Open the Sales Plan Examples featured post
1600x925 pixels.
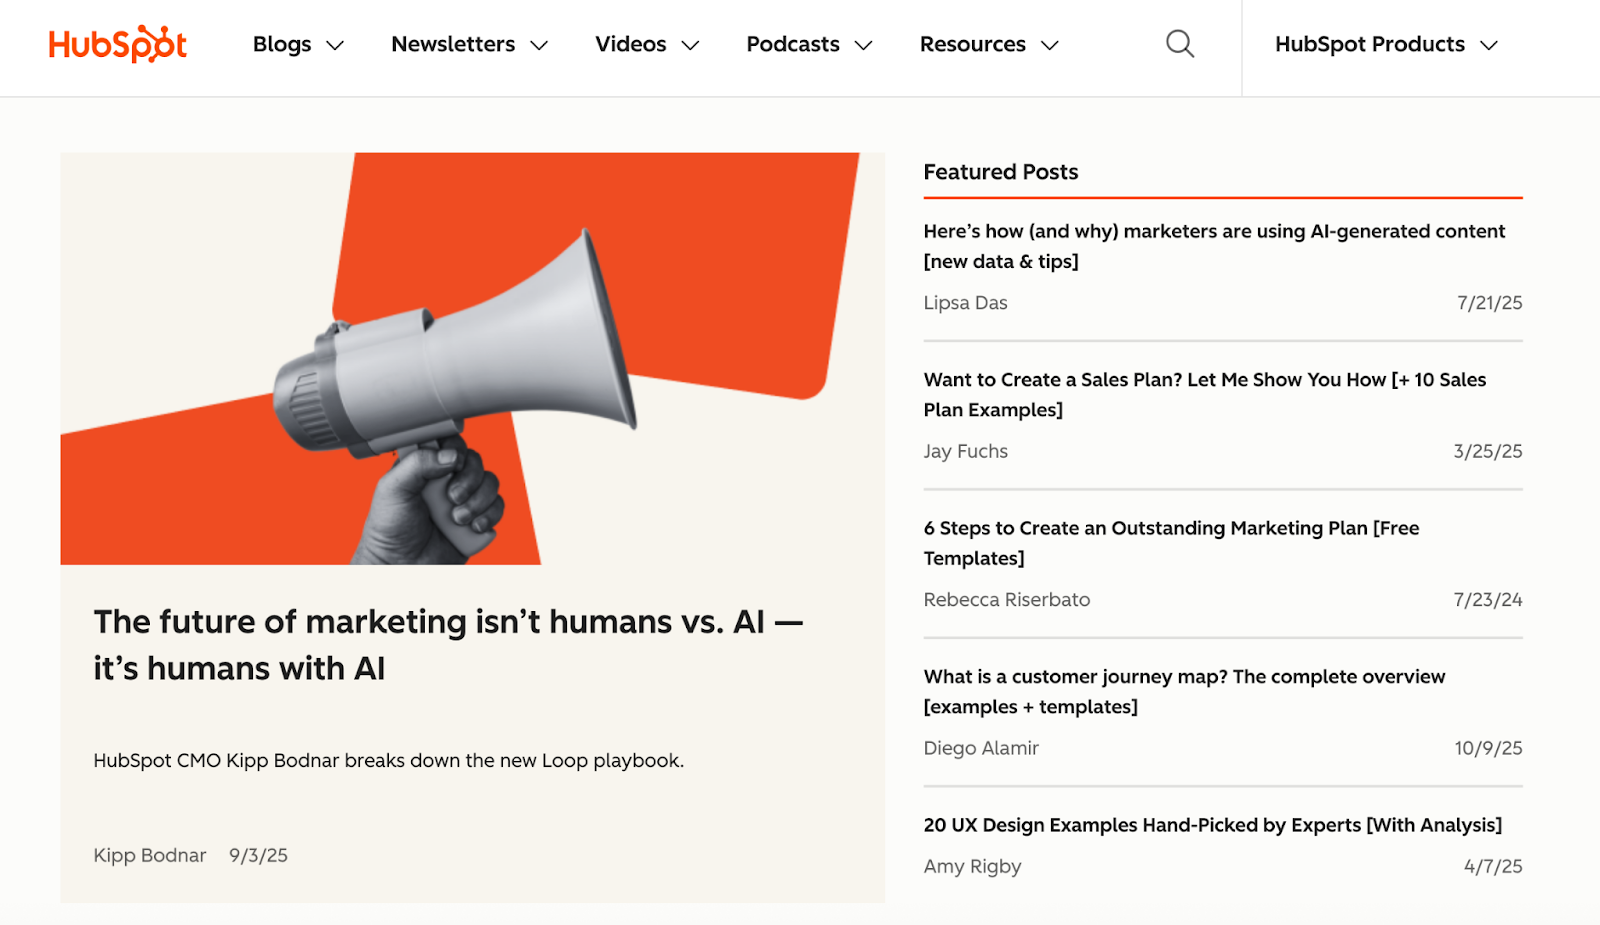(x=1204, y=394)
